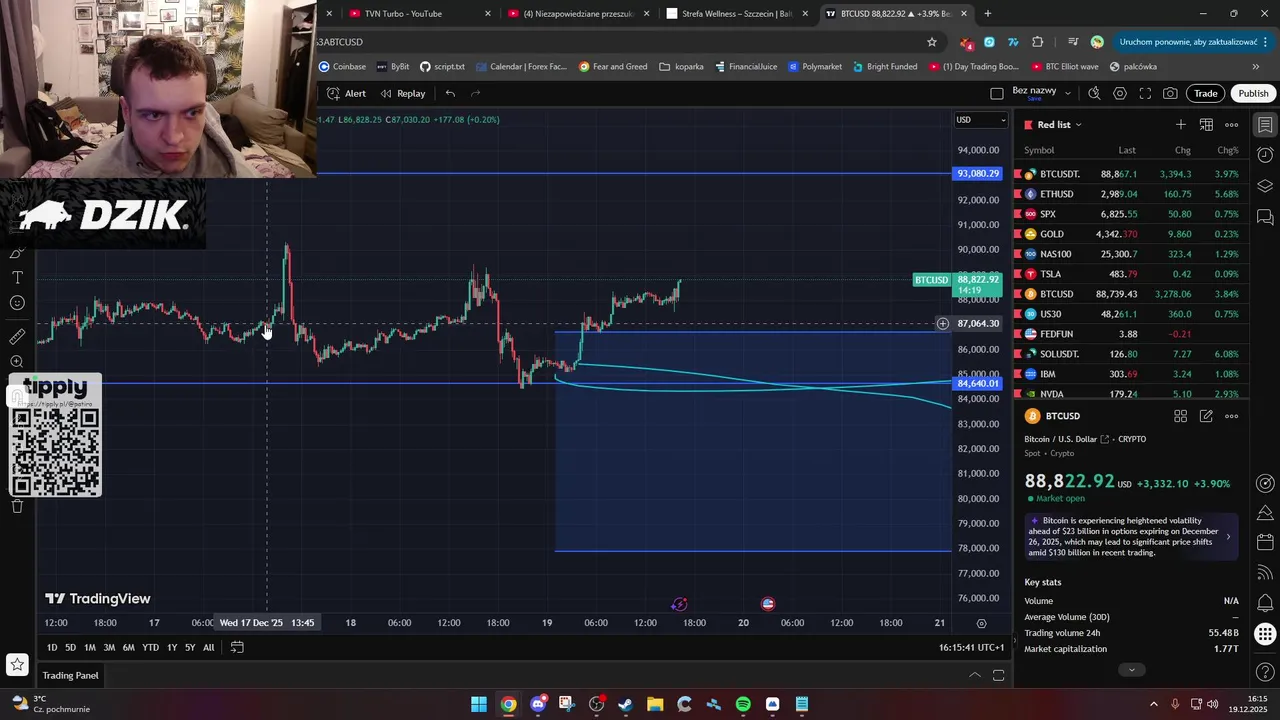Screen dimensions: 1280x720
Task: Open the Alert creation button
Action: point(346,93)
